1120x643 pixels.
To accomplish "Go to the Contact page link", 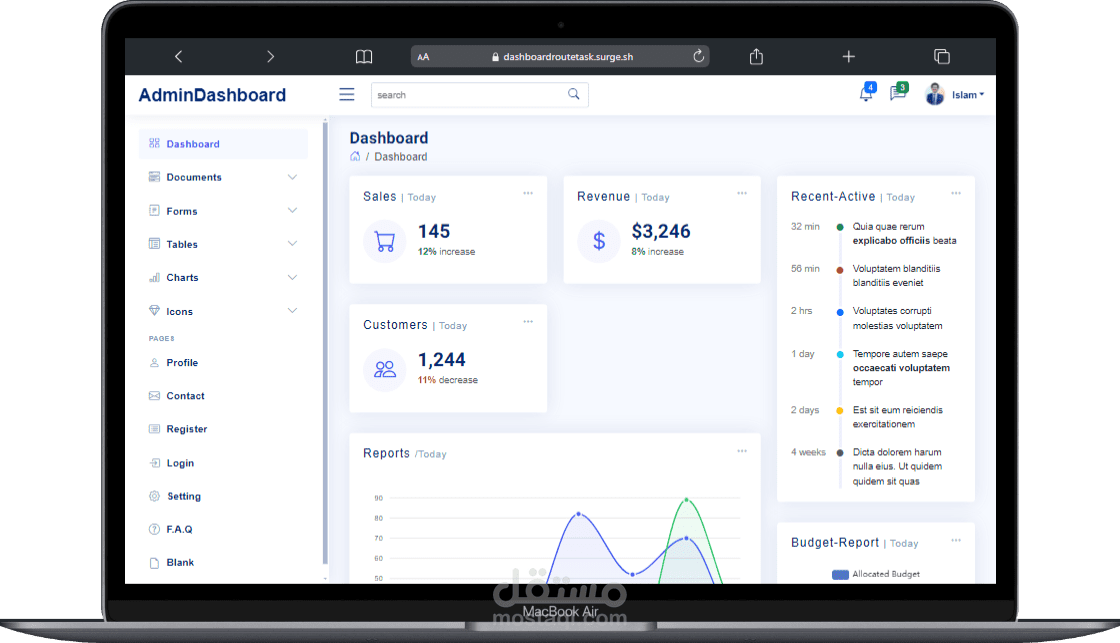I will [185, 396].
